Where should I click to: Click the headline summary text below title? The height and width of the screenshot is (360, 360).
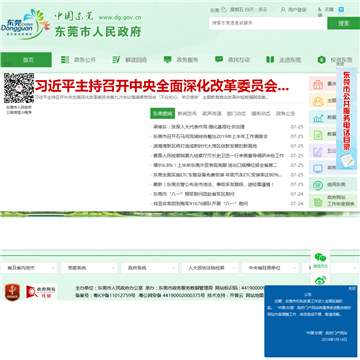pyautogui.click(x=152, y=98)
